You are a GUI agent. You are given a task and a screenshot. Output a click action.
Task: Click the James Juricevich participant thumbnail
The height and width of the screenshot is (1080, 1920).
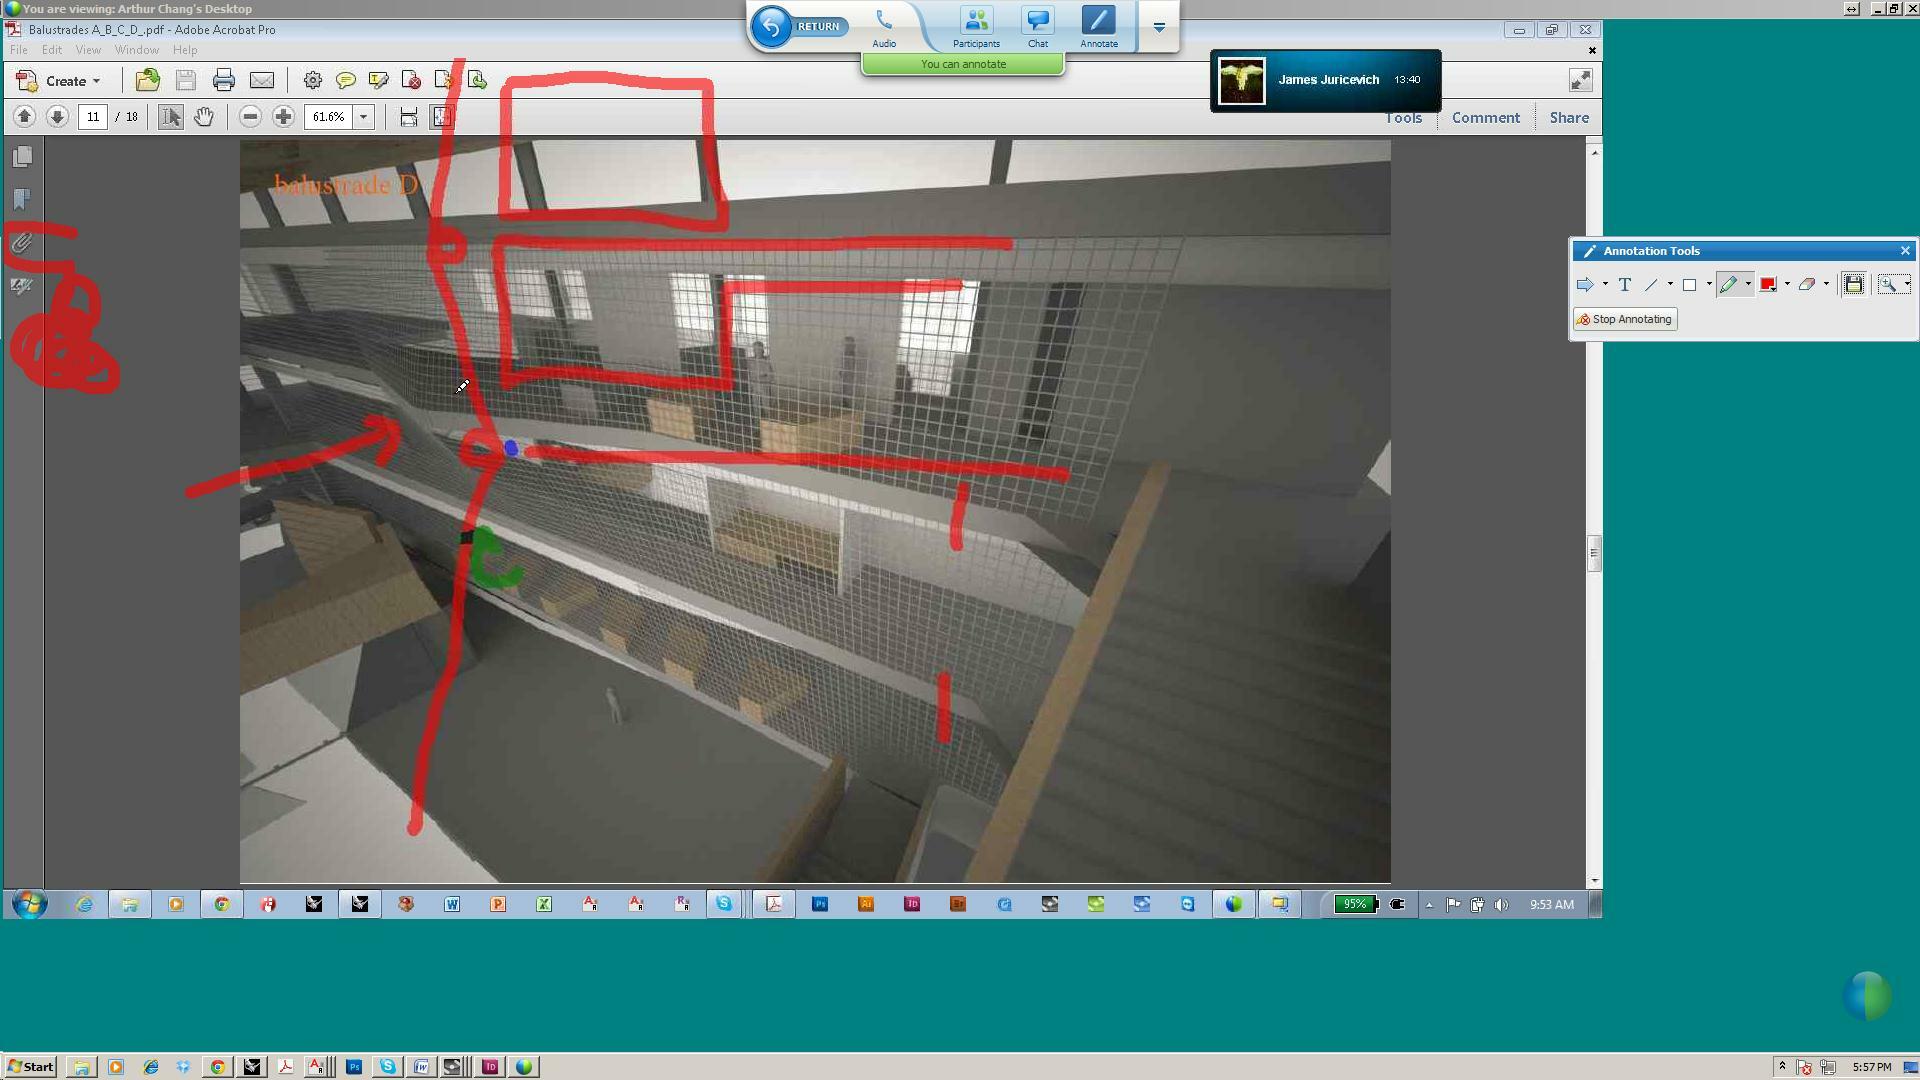tap(1242, 81)
